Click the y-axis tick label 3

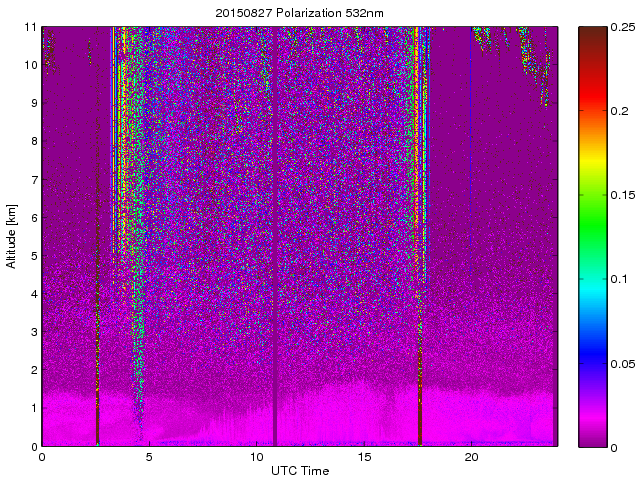pos(33,332)
